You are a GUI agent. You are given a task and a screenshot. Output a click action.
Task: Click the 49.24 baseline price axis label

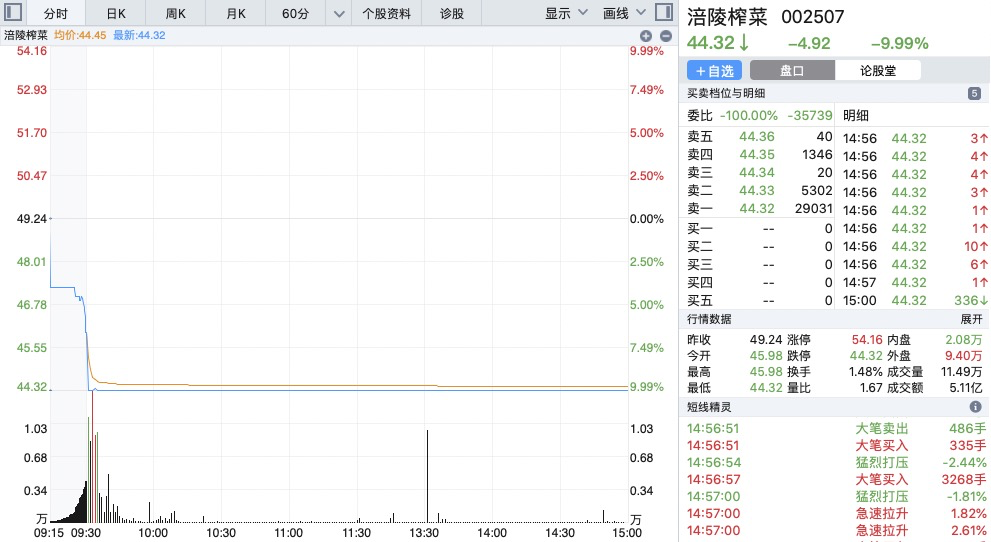point(32,219)
